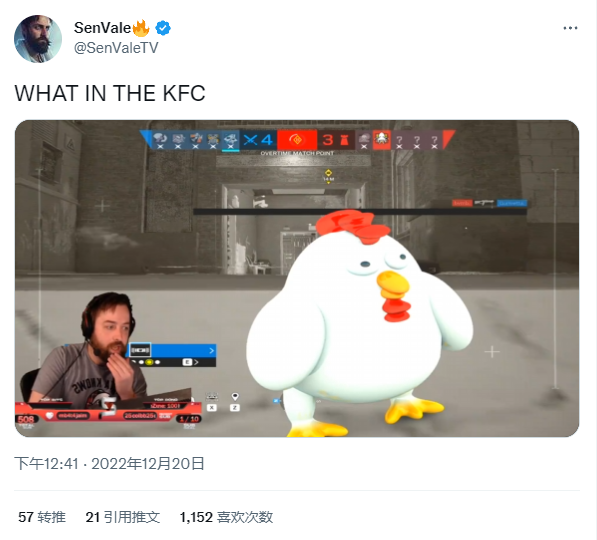Click the WHAT IN THE KFC text
This screenshot has width=597, height=540.
tap(110, 93)
